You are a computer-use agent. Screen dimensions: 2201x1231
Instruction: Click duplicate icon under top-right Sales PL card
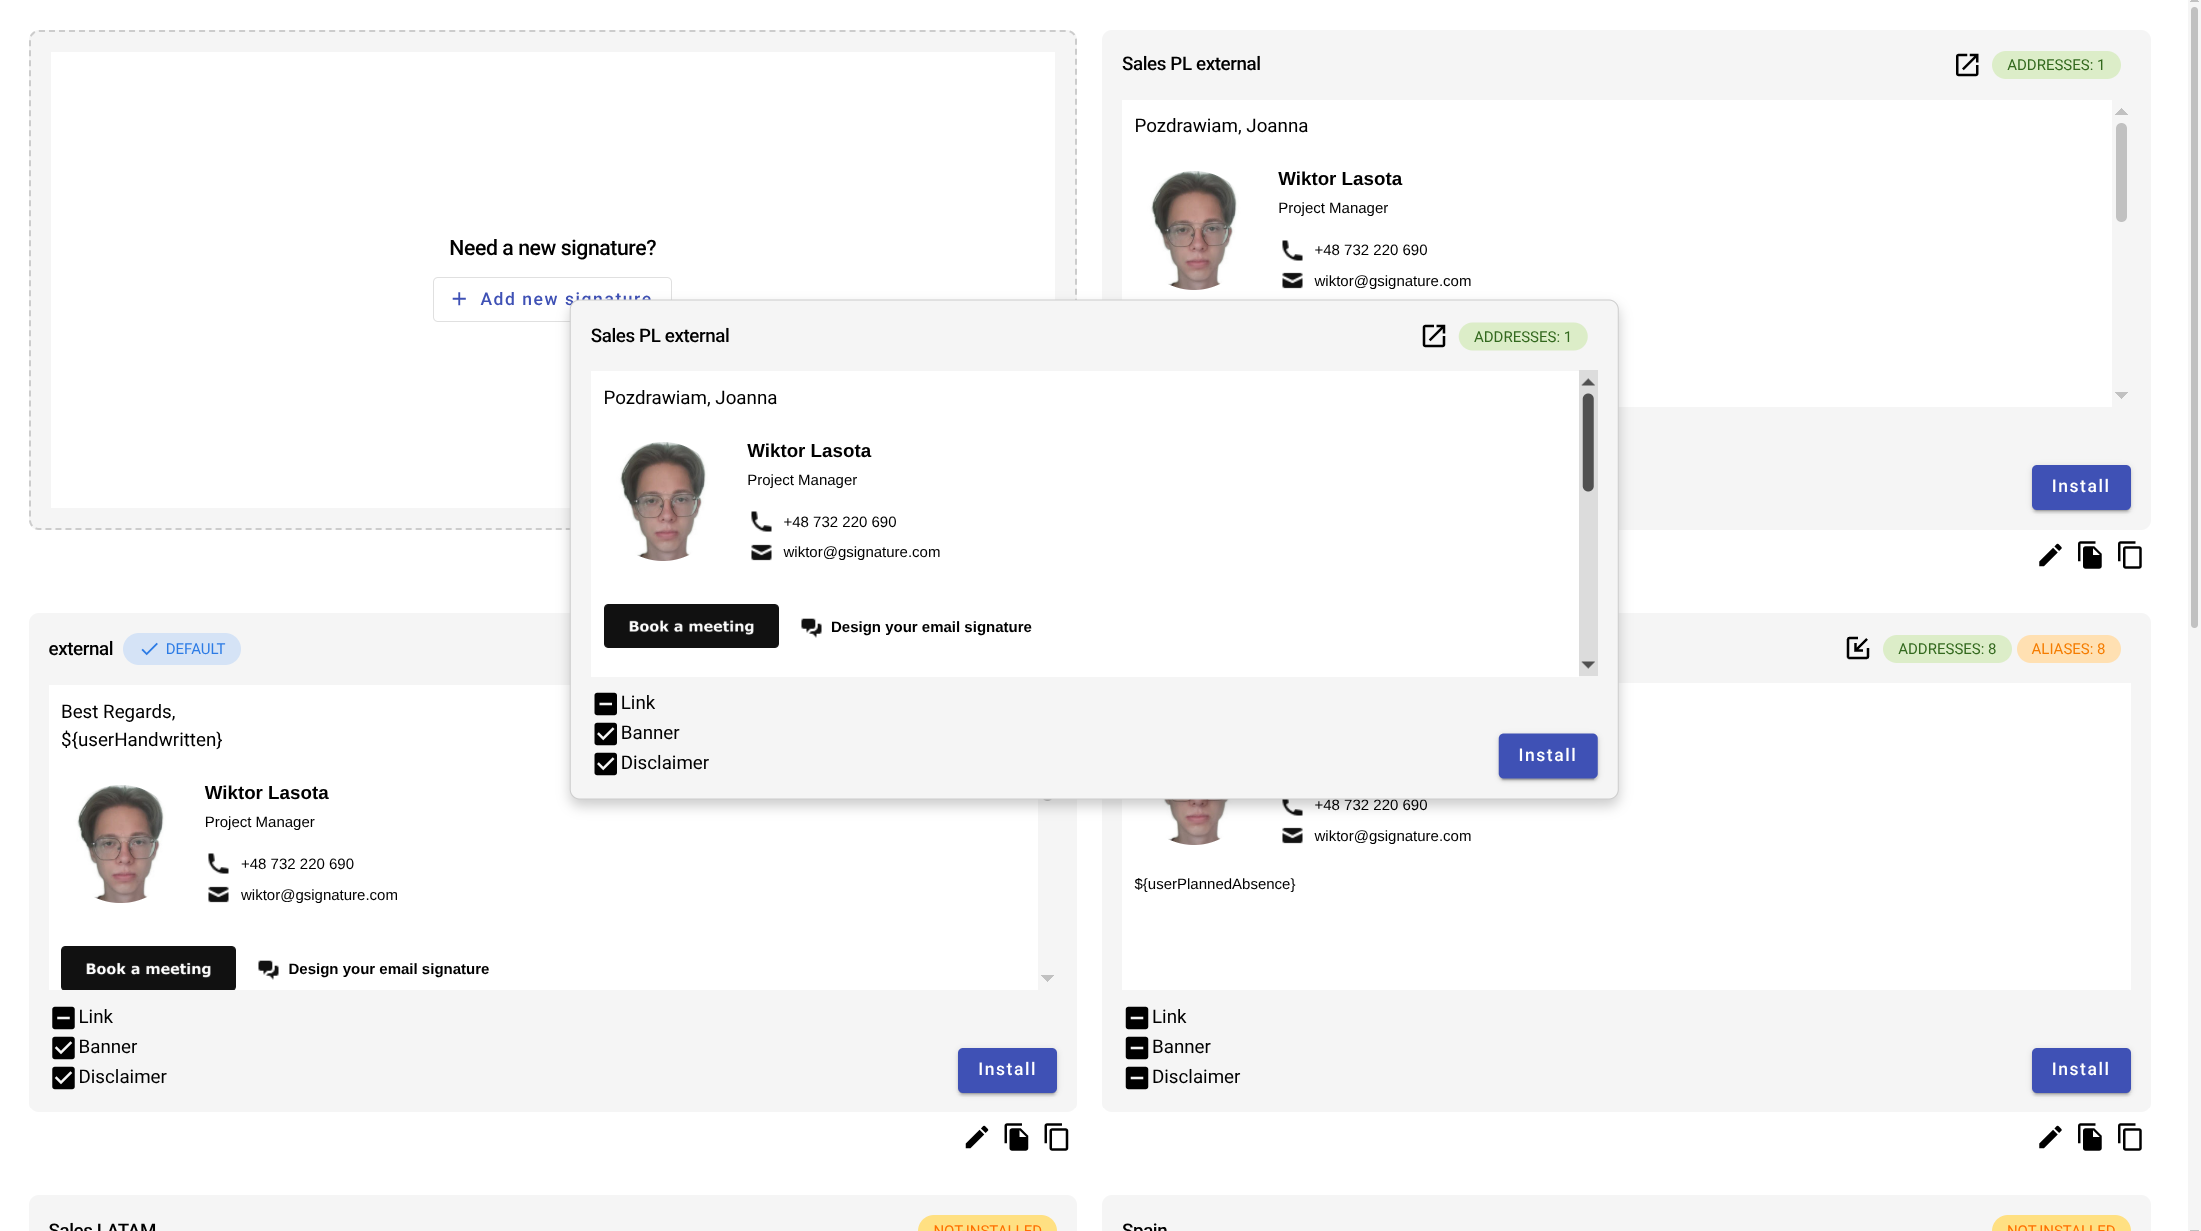coord(2089,555)
